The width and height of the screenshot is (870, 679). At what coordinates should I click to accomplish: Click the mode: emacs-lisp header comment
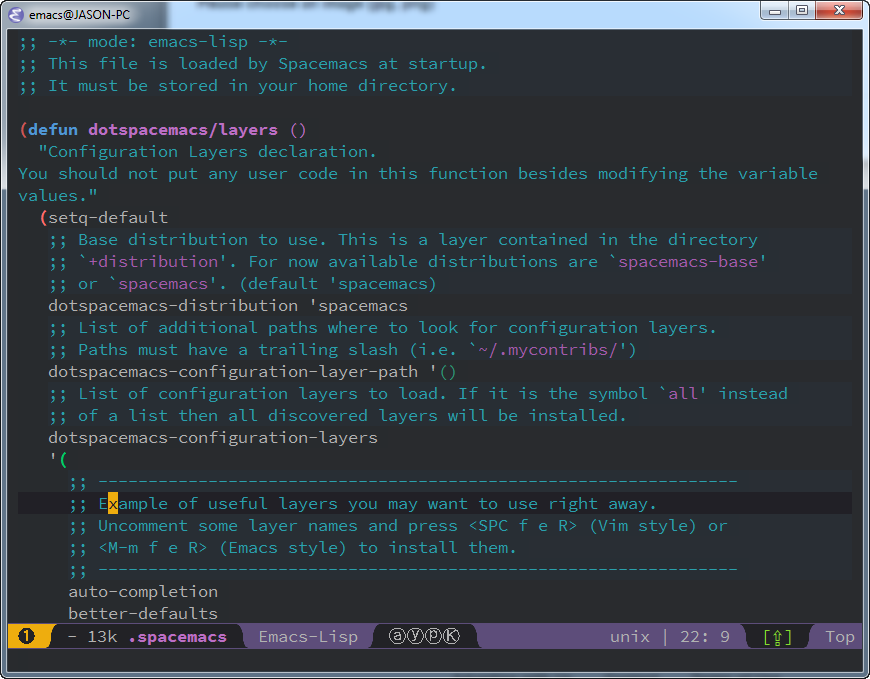click(153, 42)
